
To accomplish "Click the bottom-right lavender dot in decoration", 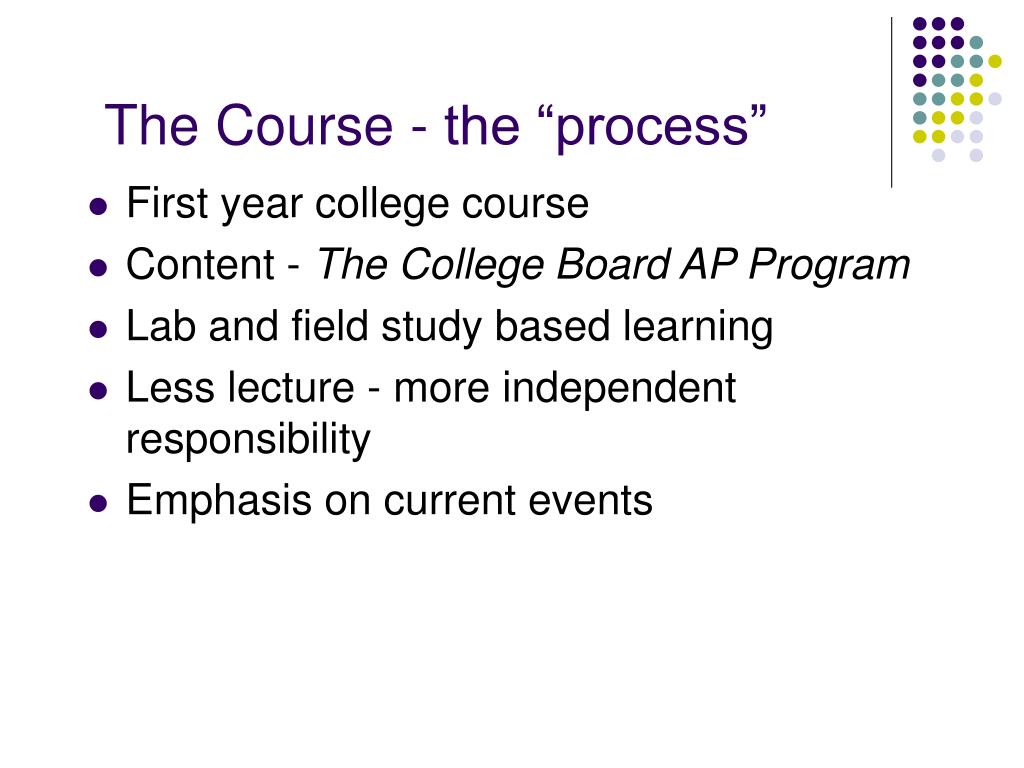I will [x=976, y=155].
